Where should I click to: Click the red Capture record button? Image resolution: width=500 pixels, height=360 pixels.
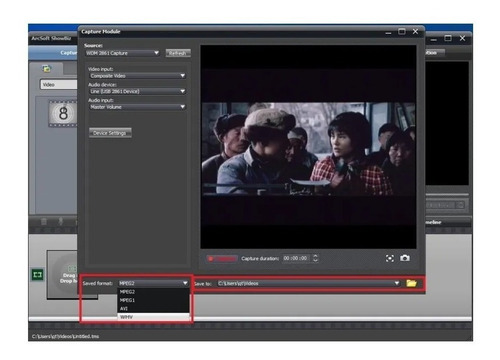(x=222, y=259)
